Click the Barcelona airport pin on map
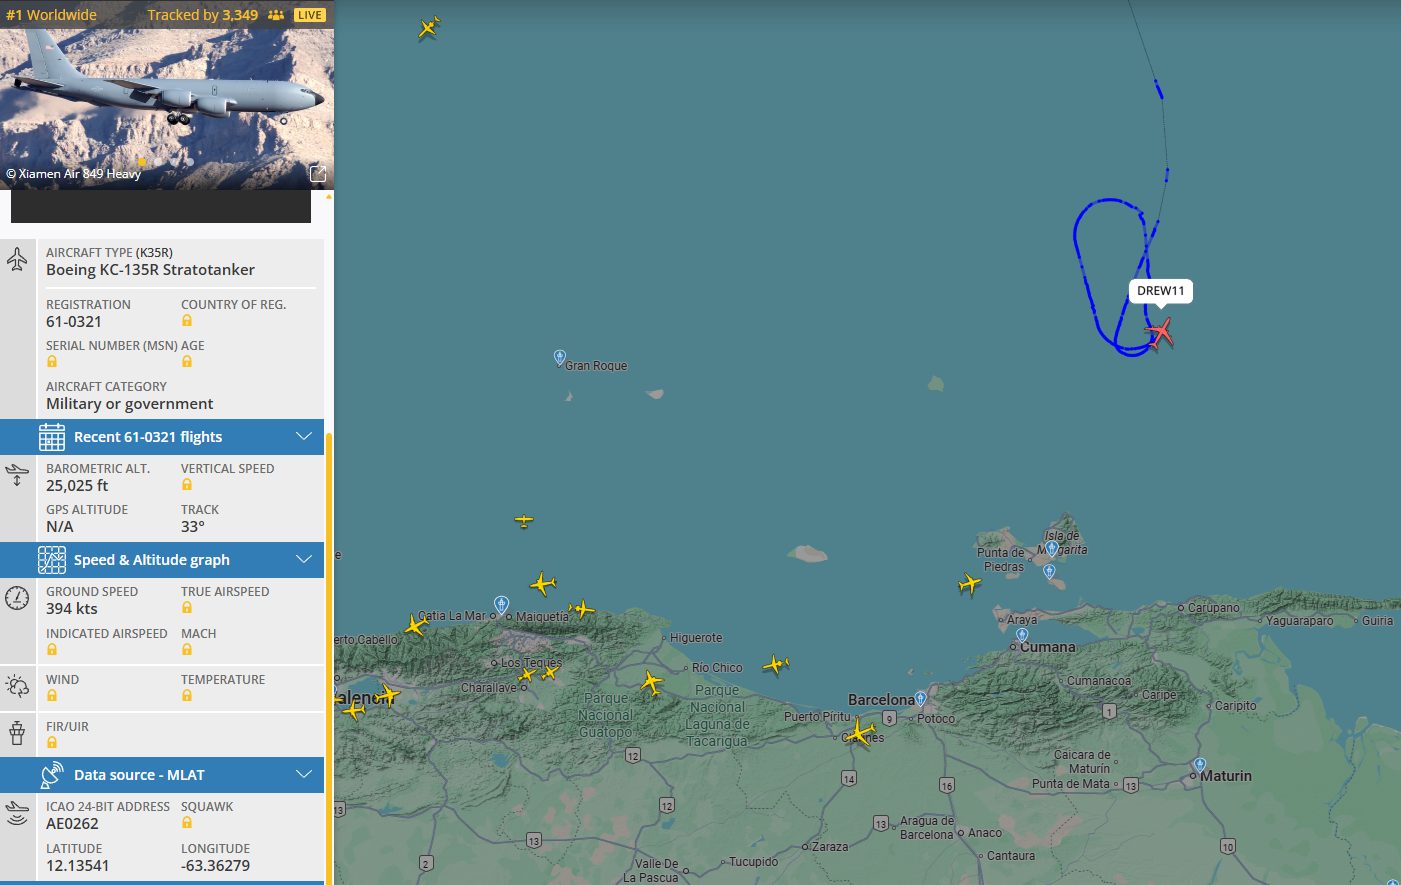Viewport: 1401px width, 885px height. click(920, 698)
